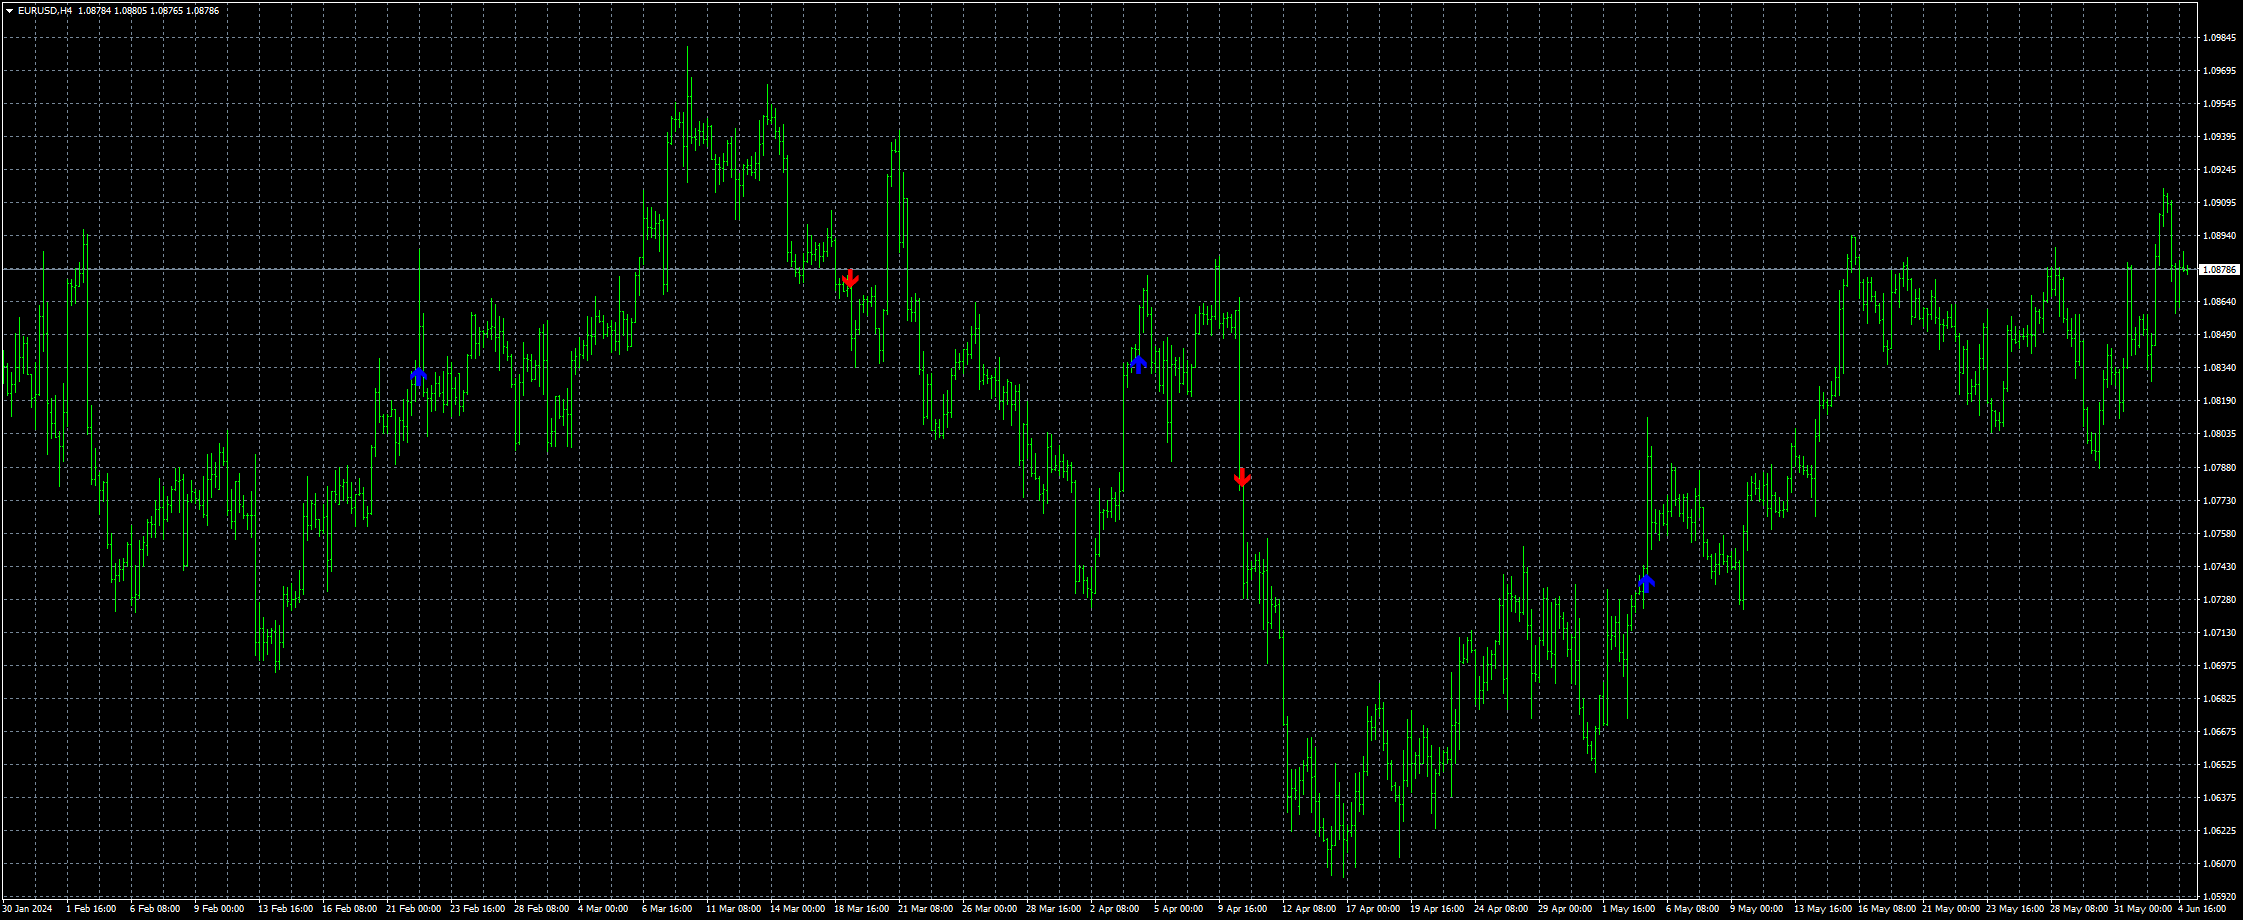Click the EURUSD,H4 chart title text
The image size is (2243, 920).
tap(45, 11)
